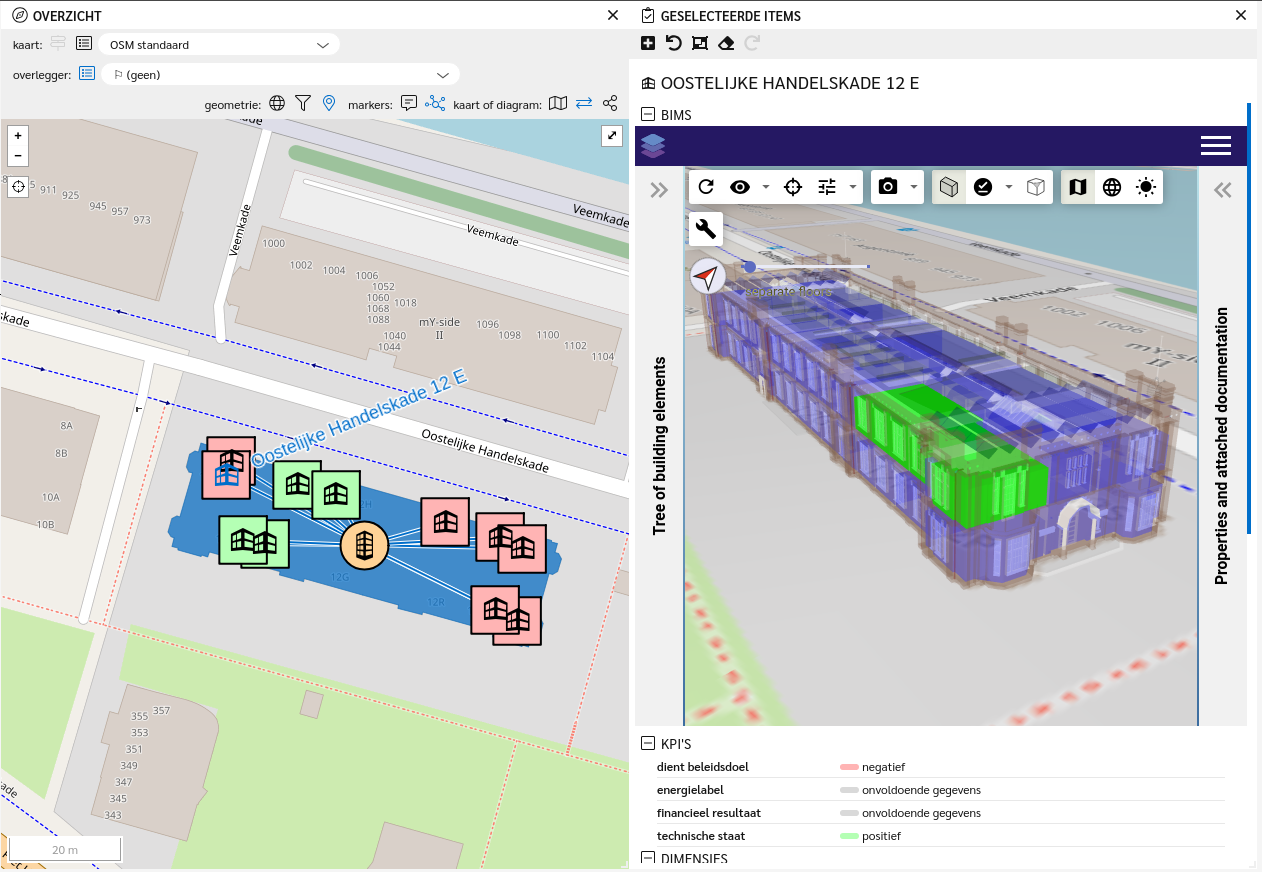The image size is (1262, 872).
Task: Click the separate floors slider handle
Action: (750, 267)
